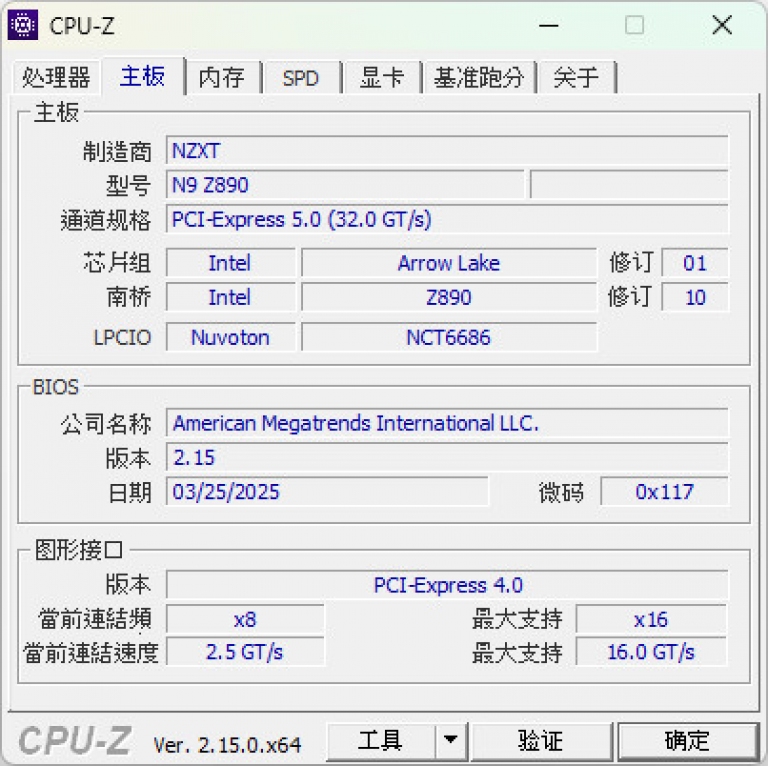Minimize the CPU-Z window
The width and height of the screenshot is (768, 766).
click(x=549, y=25)
